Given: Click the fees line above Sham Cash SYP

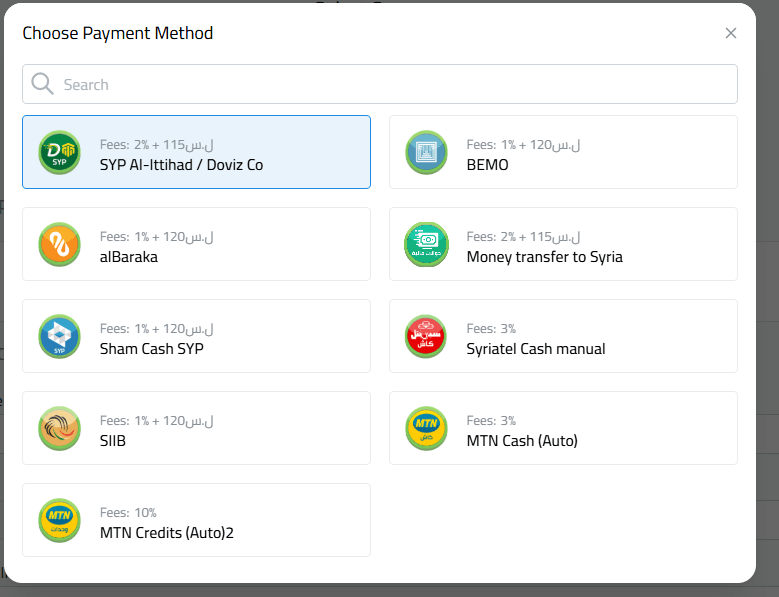Looking at the screenshot, I should (156, 329).
